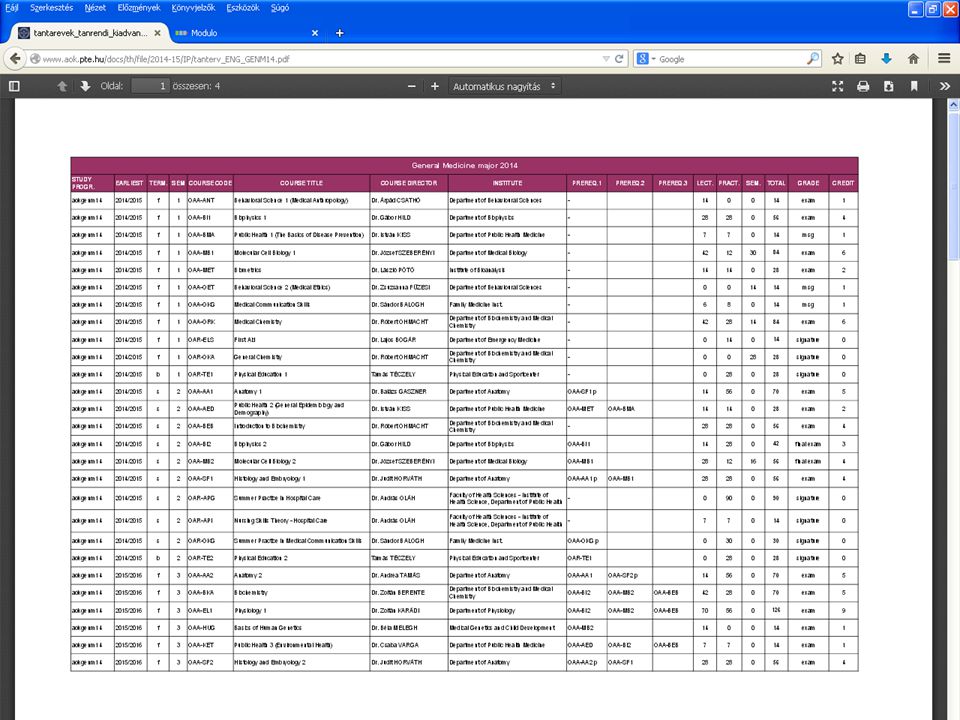
Task: Click the General Medicine major 2014 title
Action: [464, 165]
